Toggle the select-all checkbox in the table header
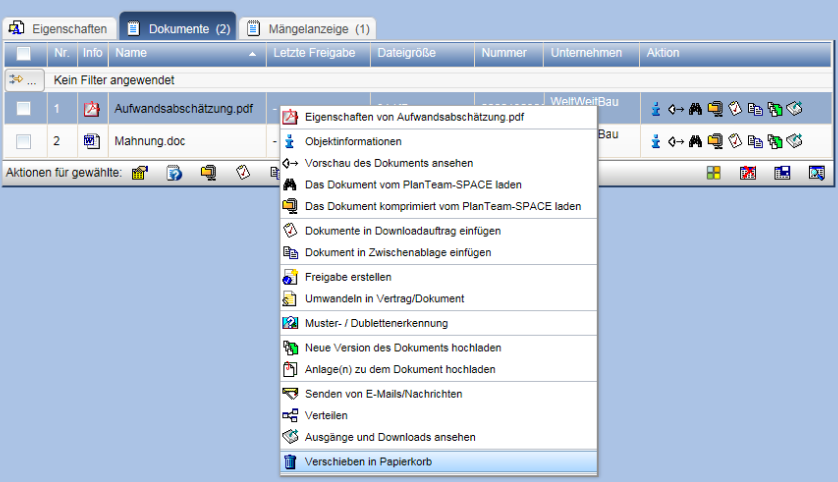This screenshot has height=482, width=838. tap(24, 54)
